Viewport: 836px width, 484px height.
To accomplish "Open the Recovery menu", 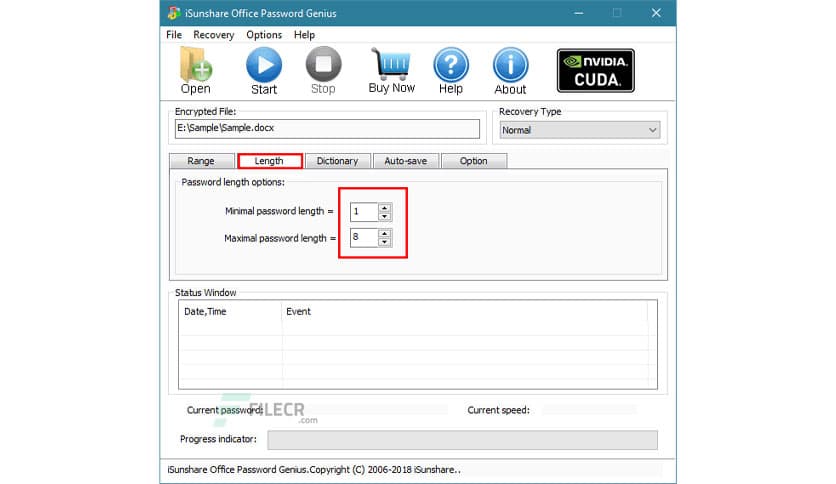I will coord(213,35).
